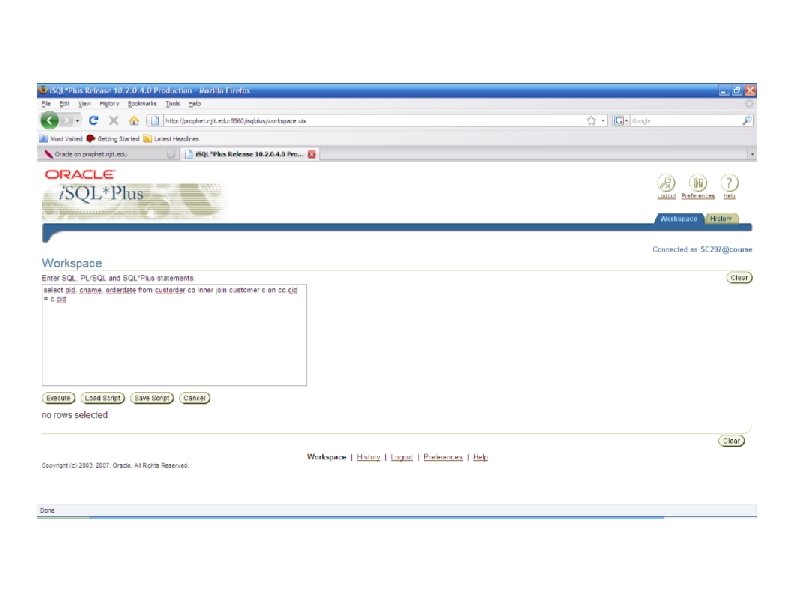Select the Workspace tab of iSQL*Plus
This screenshot has height=600, width=800.
pyautogui.click(x=679, y=219)
